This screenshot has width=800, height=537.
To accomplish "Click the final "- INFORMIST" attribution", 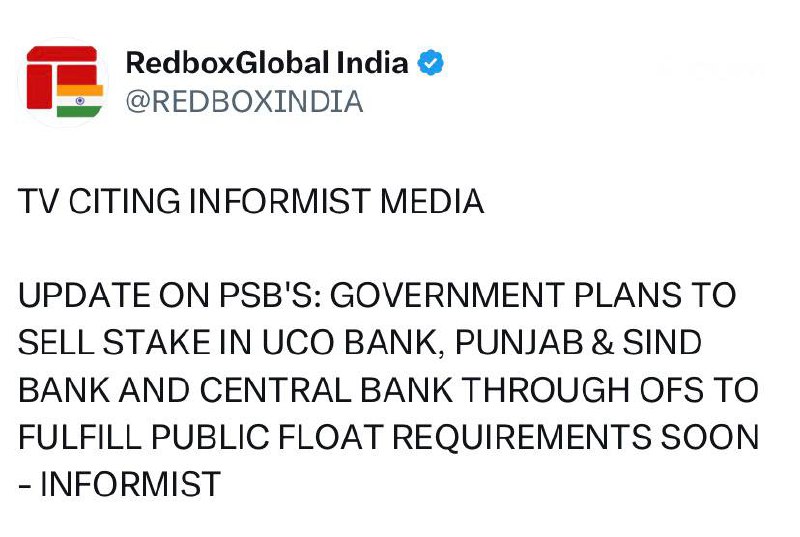I will pyautogui.click(x=119, y=484).
